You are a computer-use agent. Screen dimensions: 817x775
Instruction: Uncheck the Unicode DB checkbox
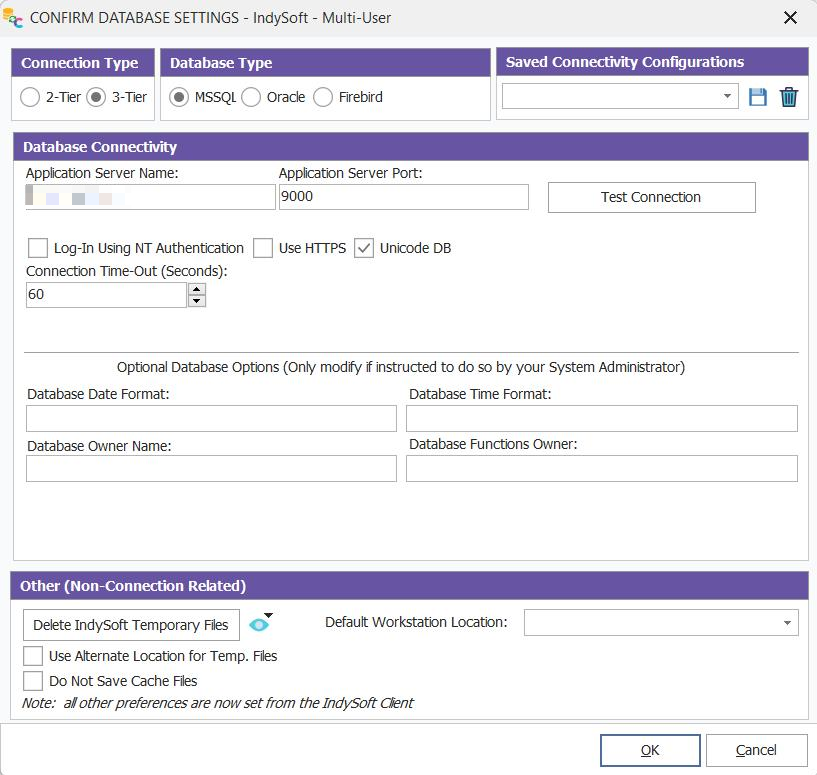click(364, 248)
